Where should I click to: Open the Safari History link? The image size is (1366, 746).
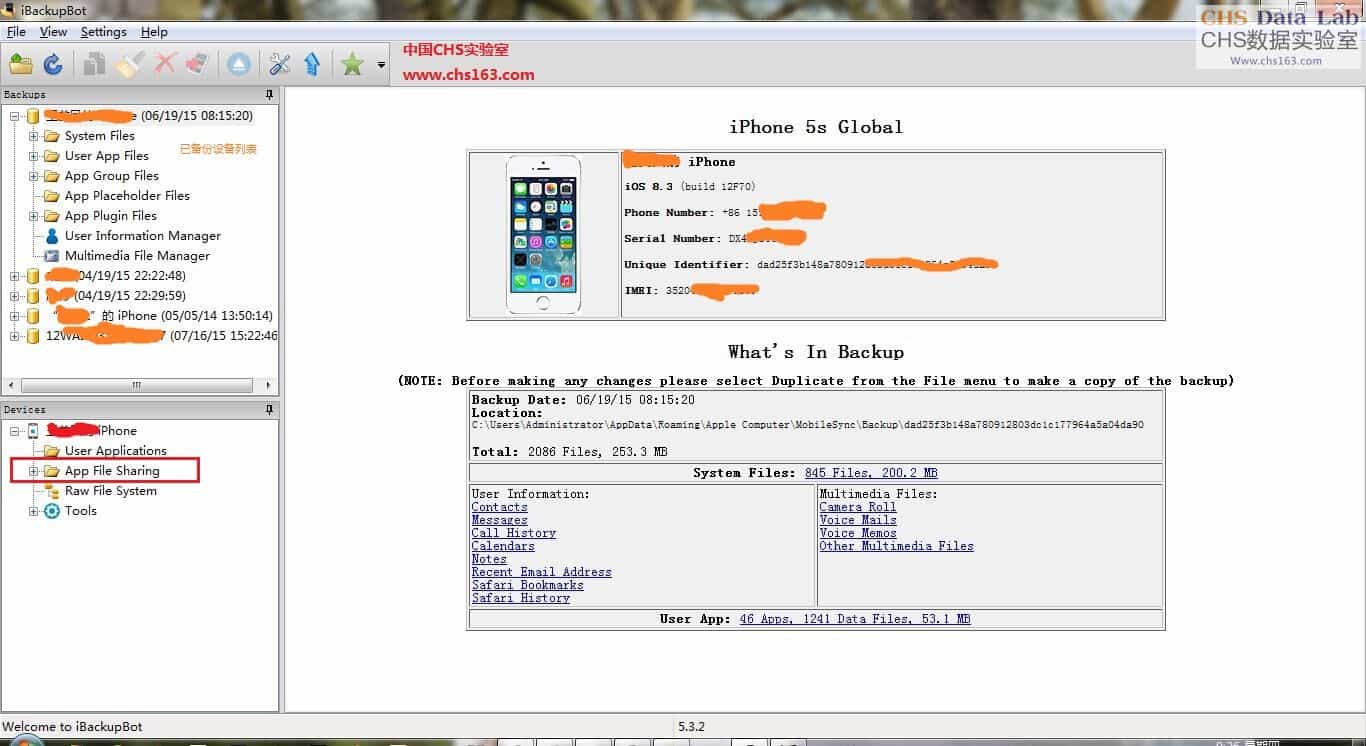(x=521, y=598)
